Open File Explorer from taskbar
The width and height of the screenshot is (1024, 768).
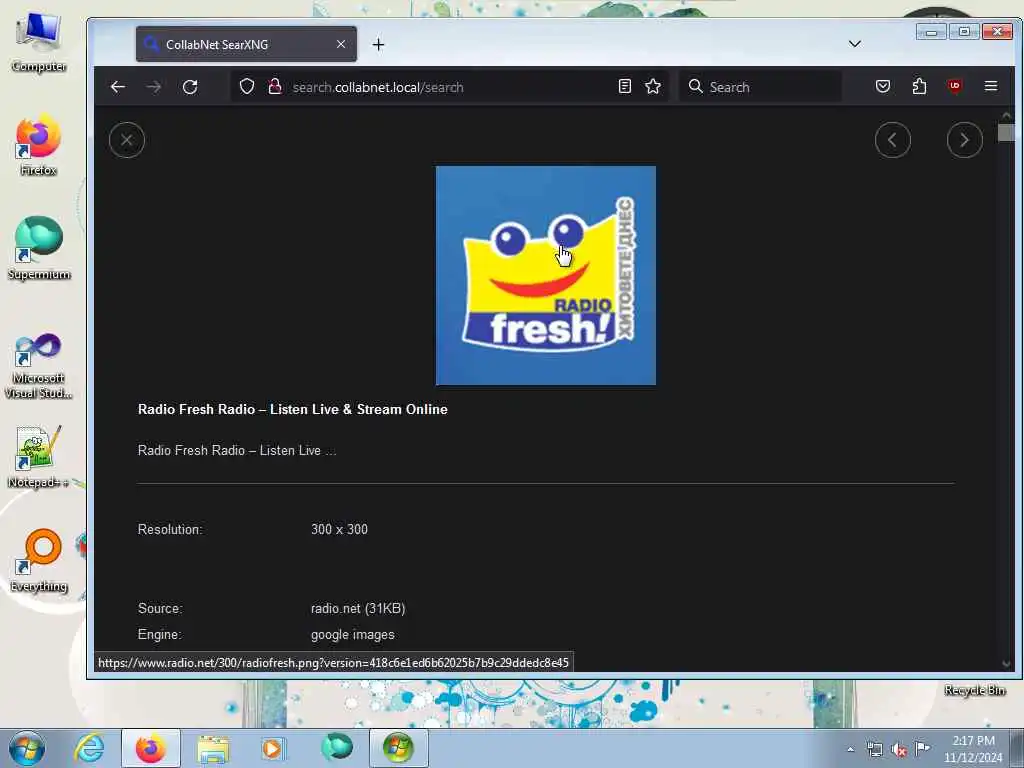(x=213, y=748)
